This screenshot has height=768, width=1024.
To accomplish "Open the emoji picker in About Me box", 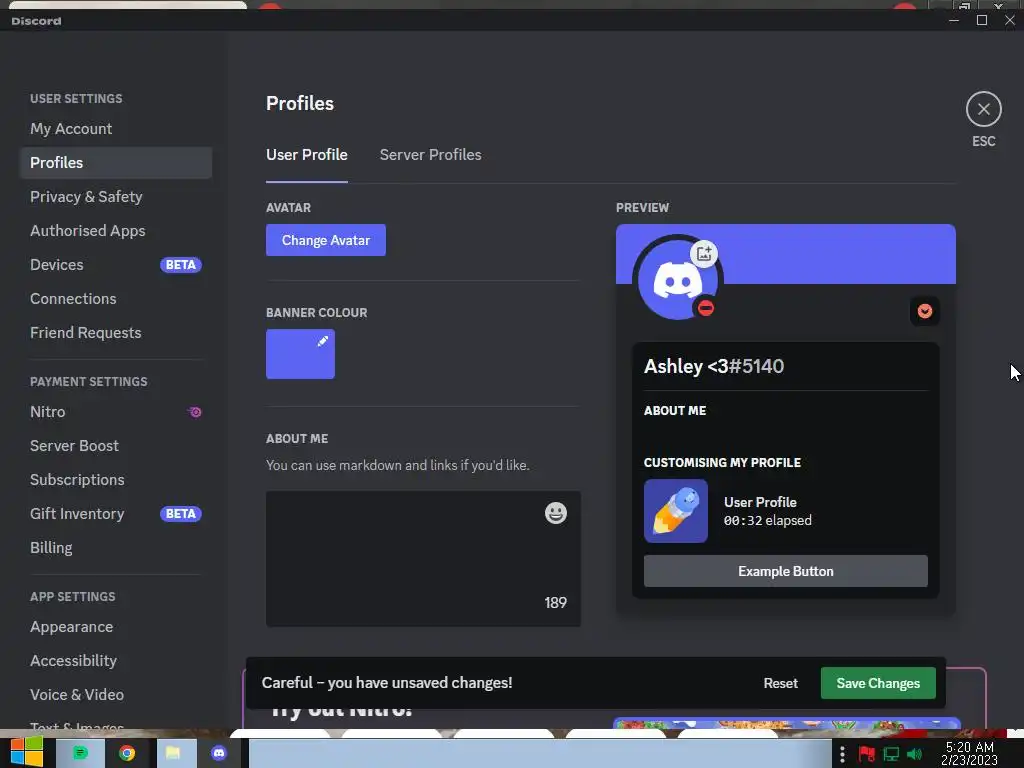I will (556, 513).
